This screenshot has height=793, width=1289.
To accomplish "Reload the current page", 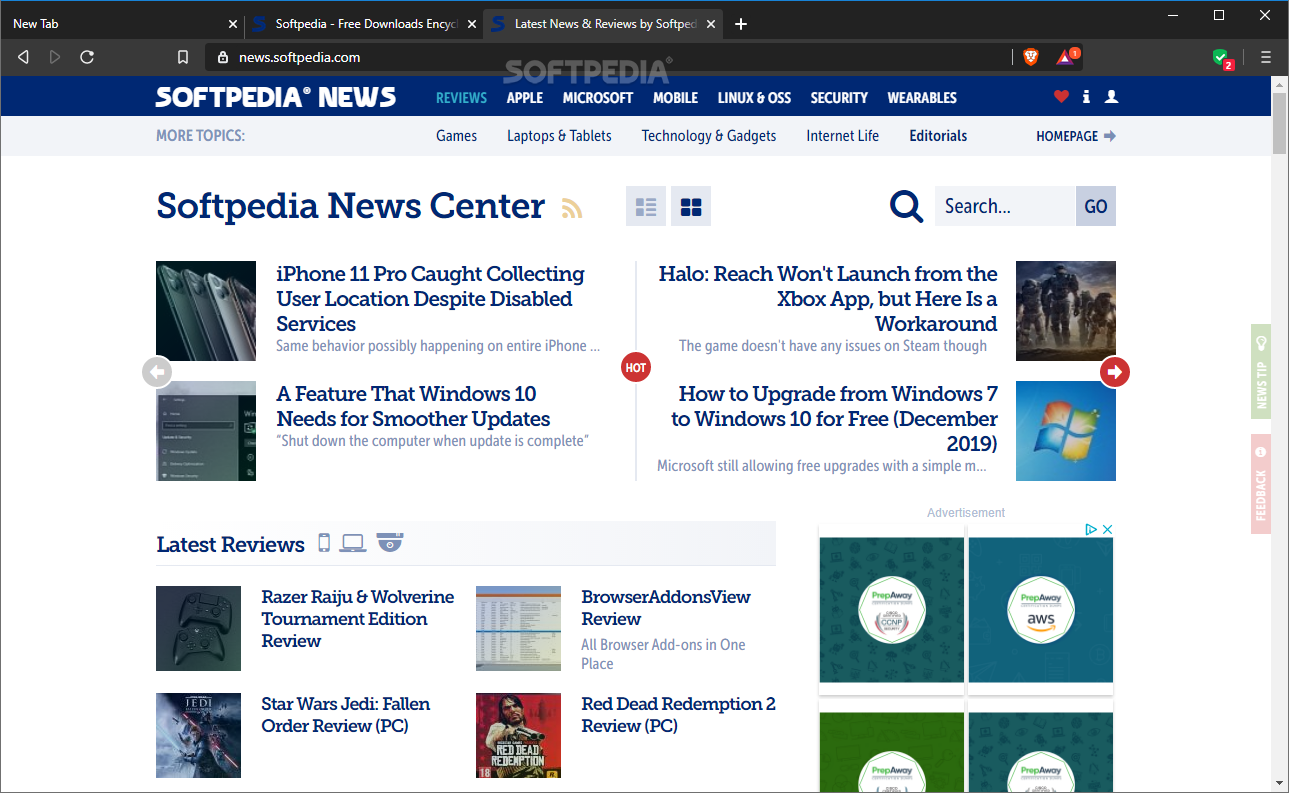I will 87,57.
